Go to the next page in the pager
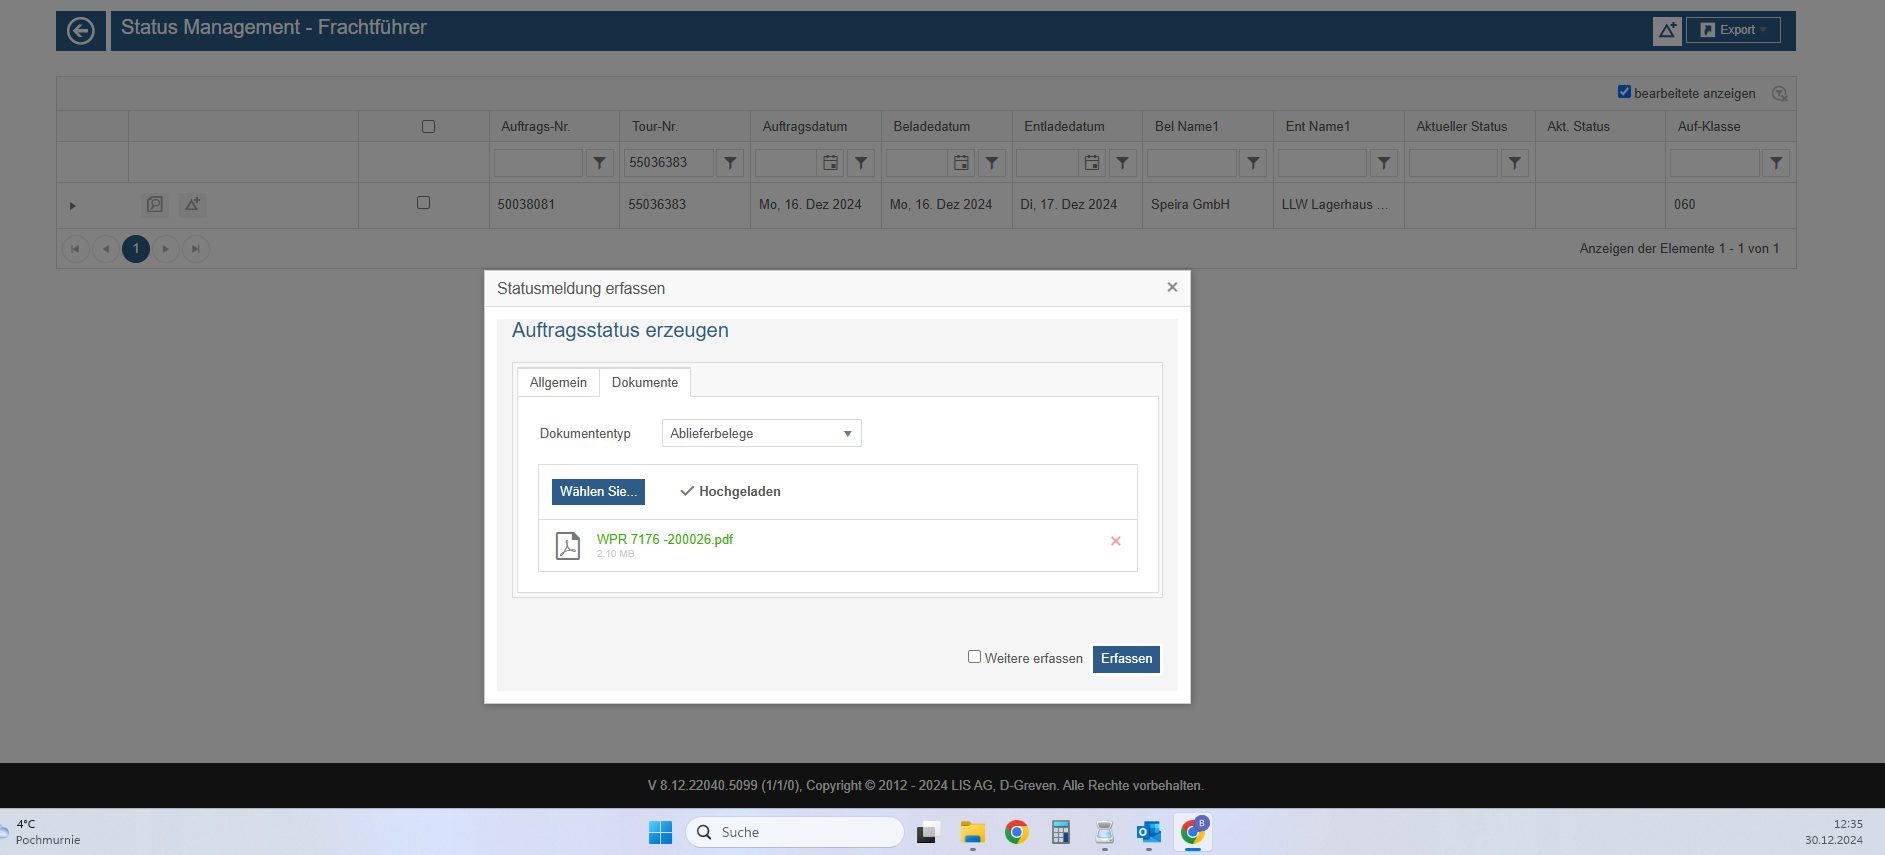 pos(166,249)
